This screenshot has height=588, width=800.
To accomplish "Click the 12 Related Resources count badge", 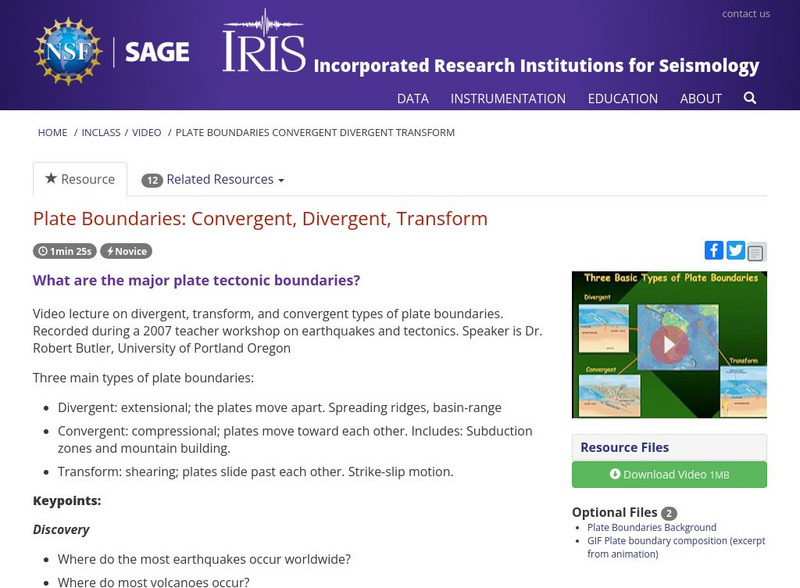I will [x=151, y=179].
